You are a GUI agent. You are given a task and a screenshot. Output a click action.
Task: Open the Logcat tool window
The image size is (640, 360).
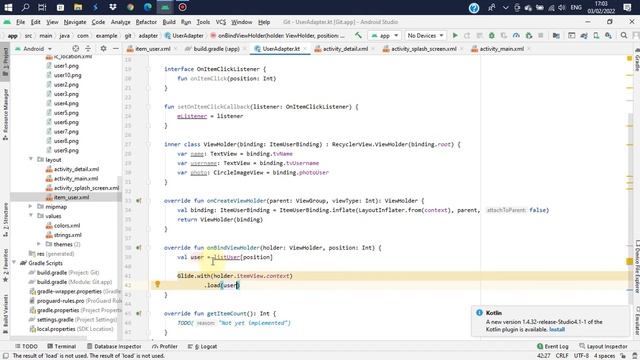tap(202, 347)
